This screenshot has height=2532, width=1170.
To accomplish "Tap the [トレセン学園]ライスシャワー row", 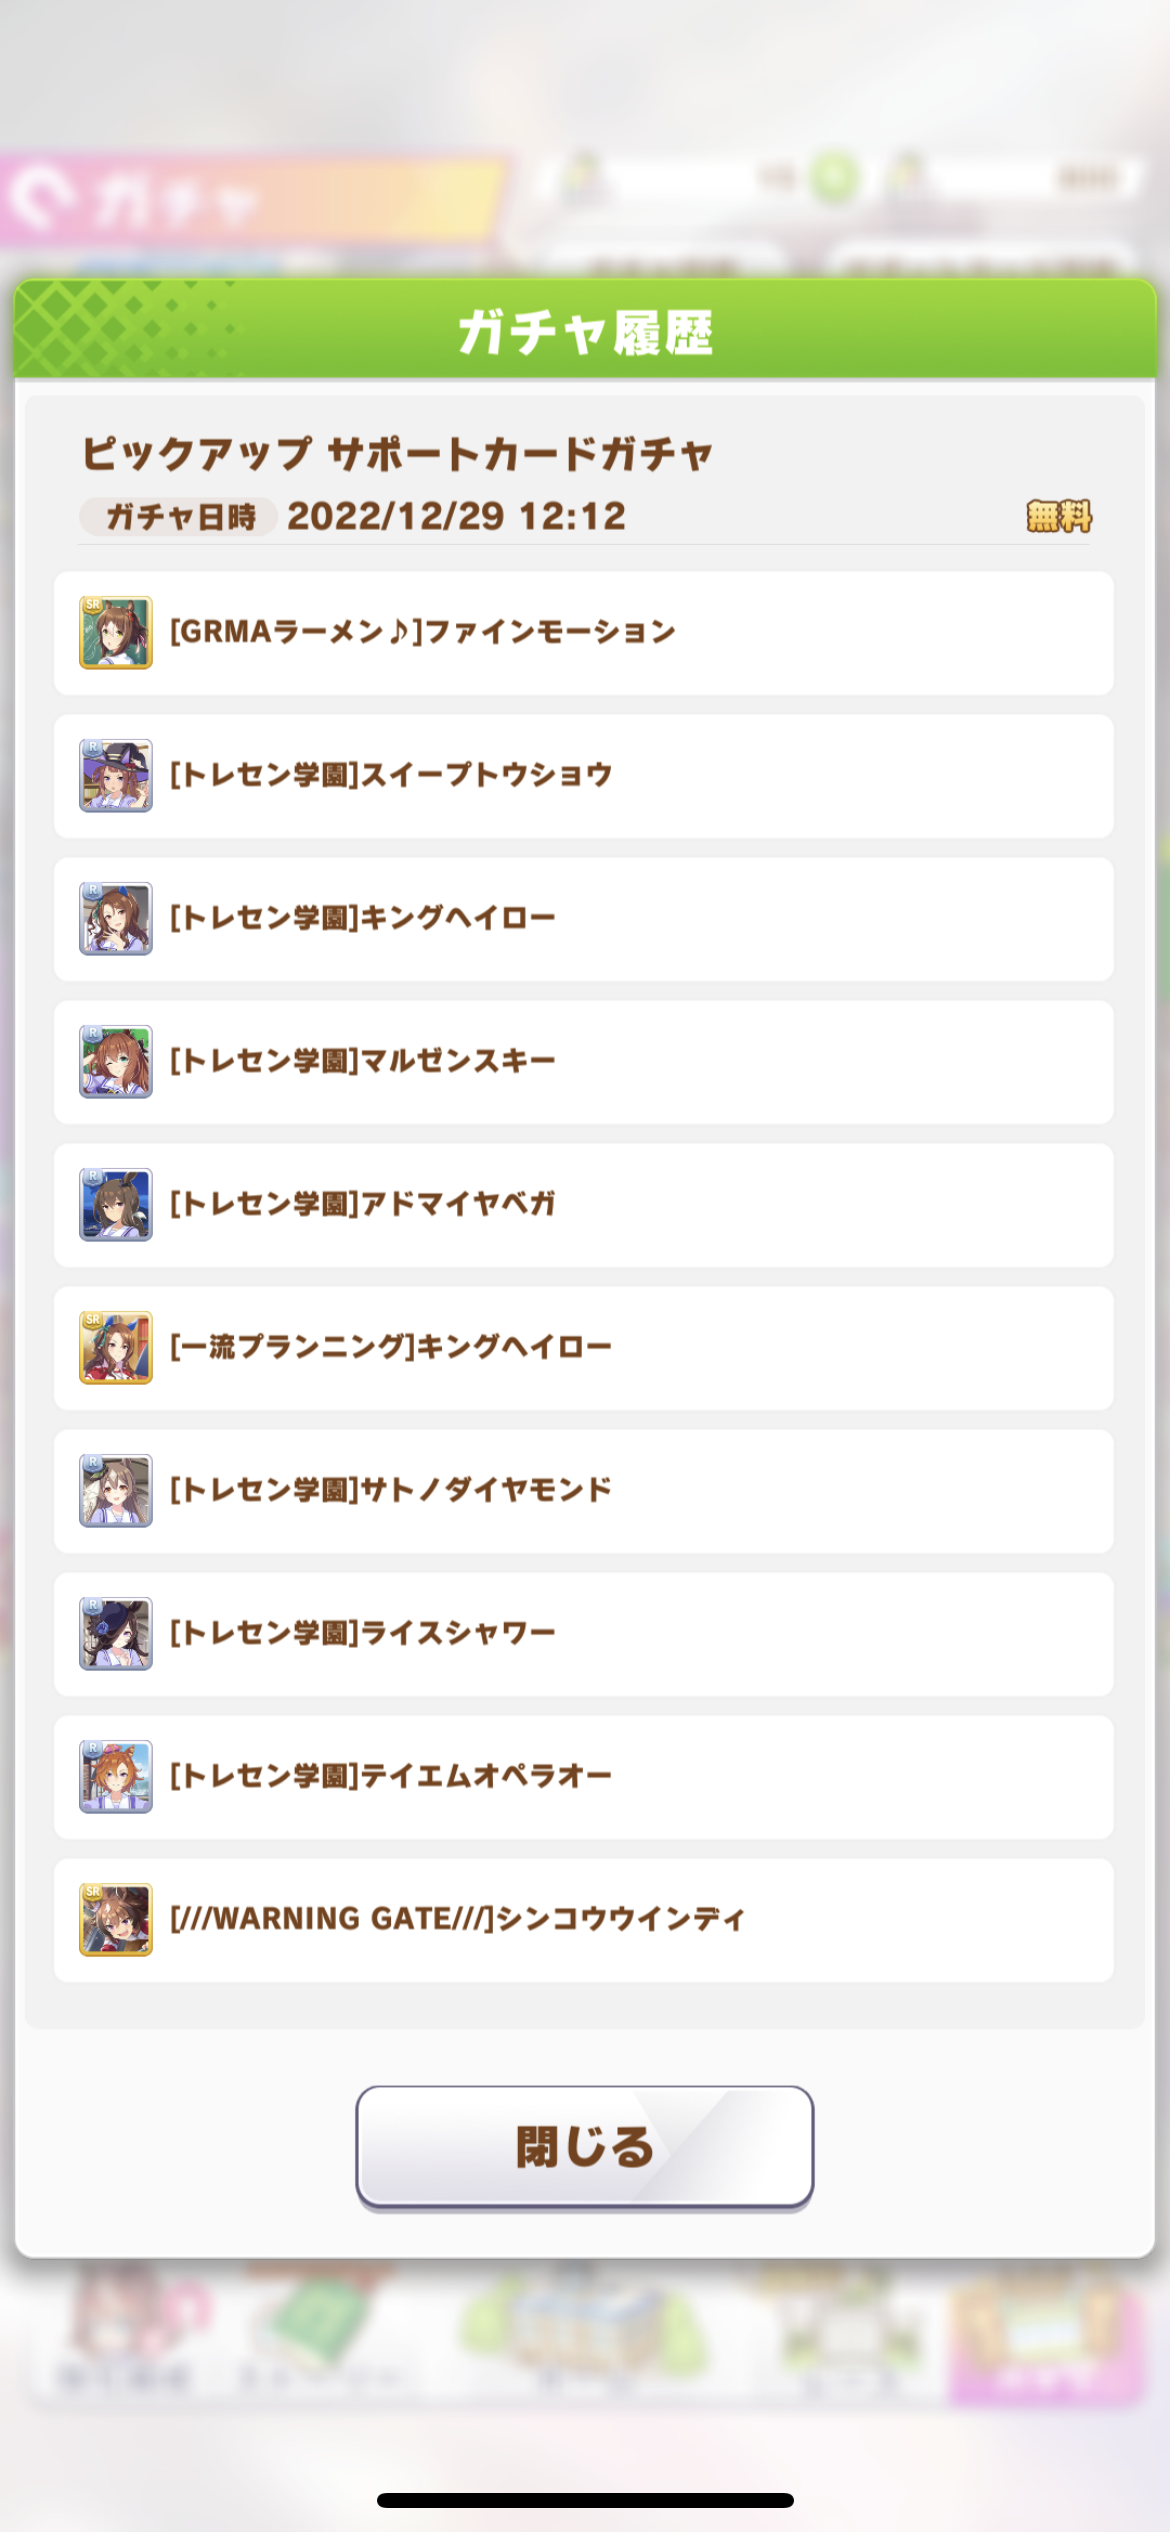I will point(584,1634).
